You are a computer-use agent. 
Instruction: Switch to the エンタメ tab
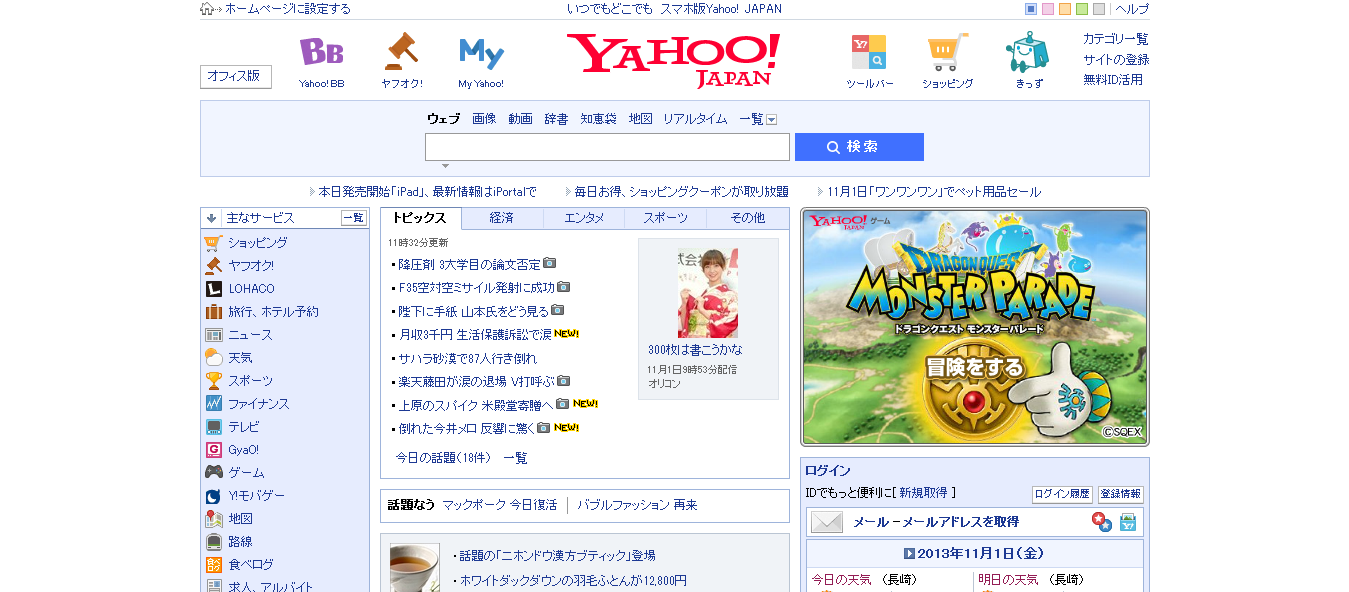point(584,218)
